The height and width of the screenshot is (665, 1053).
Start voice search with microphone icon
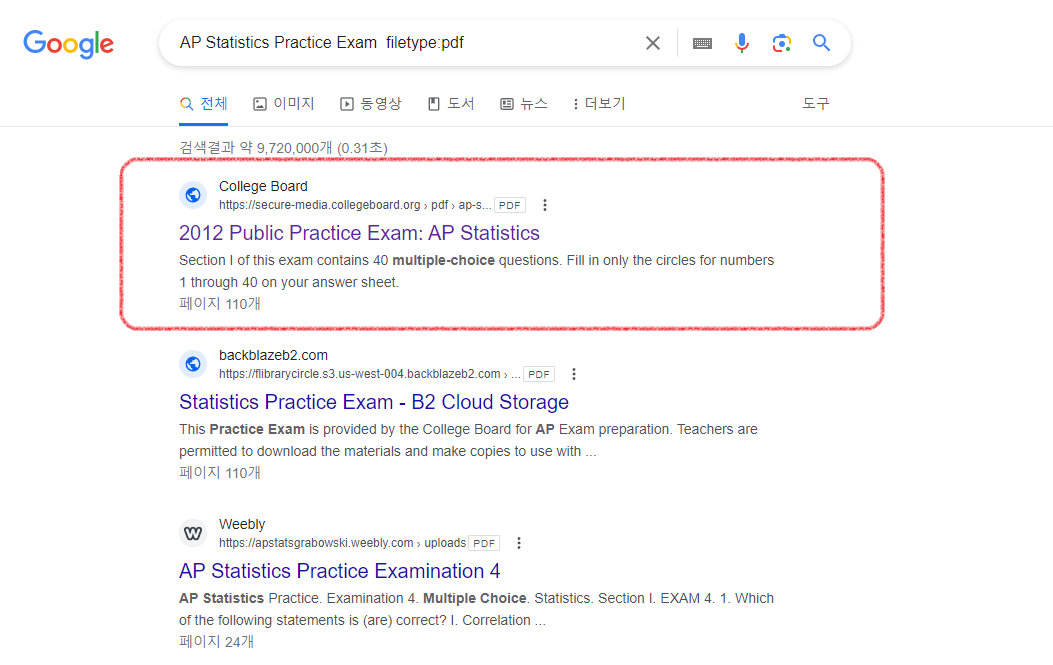[x=741, y=43]
